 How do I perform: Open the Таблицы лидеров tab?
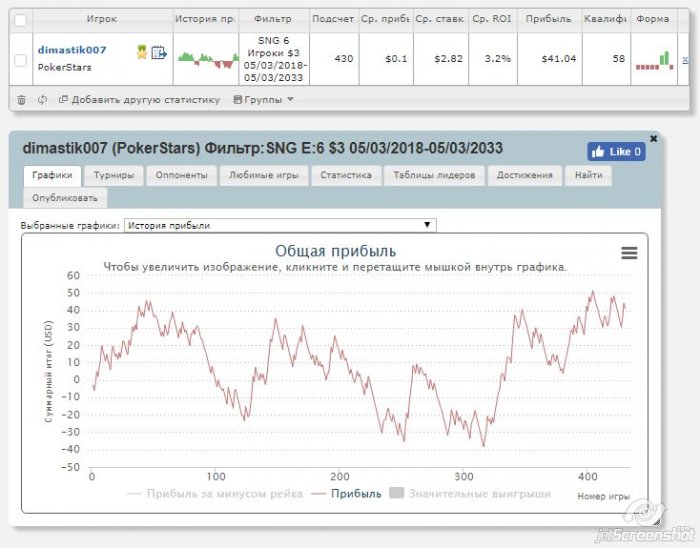click(x=434, y=175)
